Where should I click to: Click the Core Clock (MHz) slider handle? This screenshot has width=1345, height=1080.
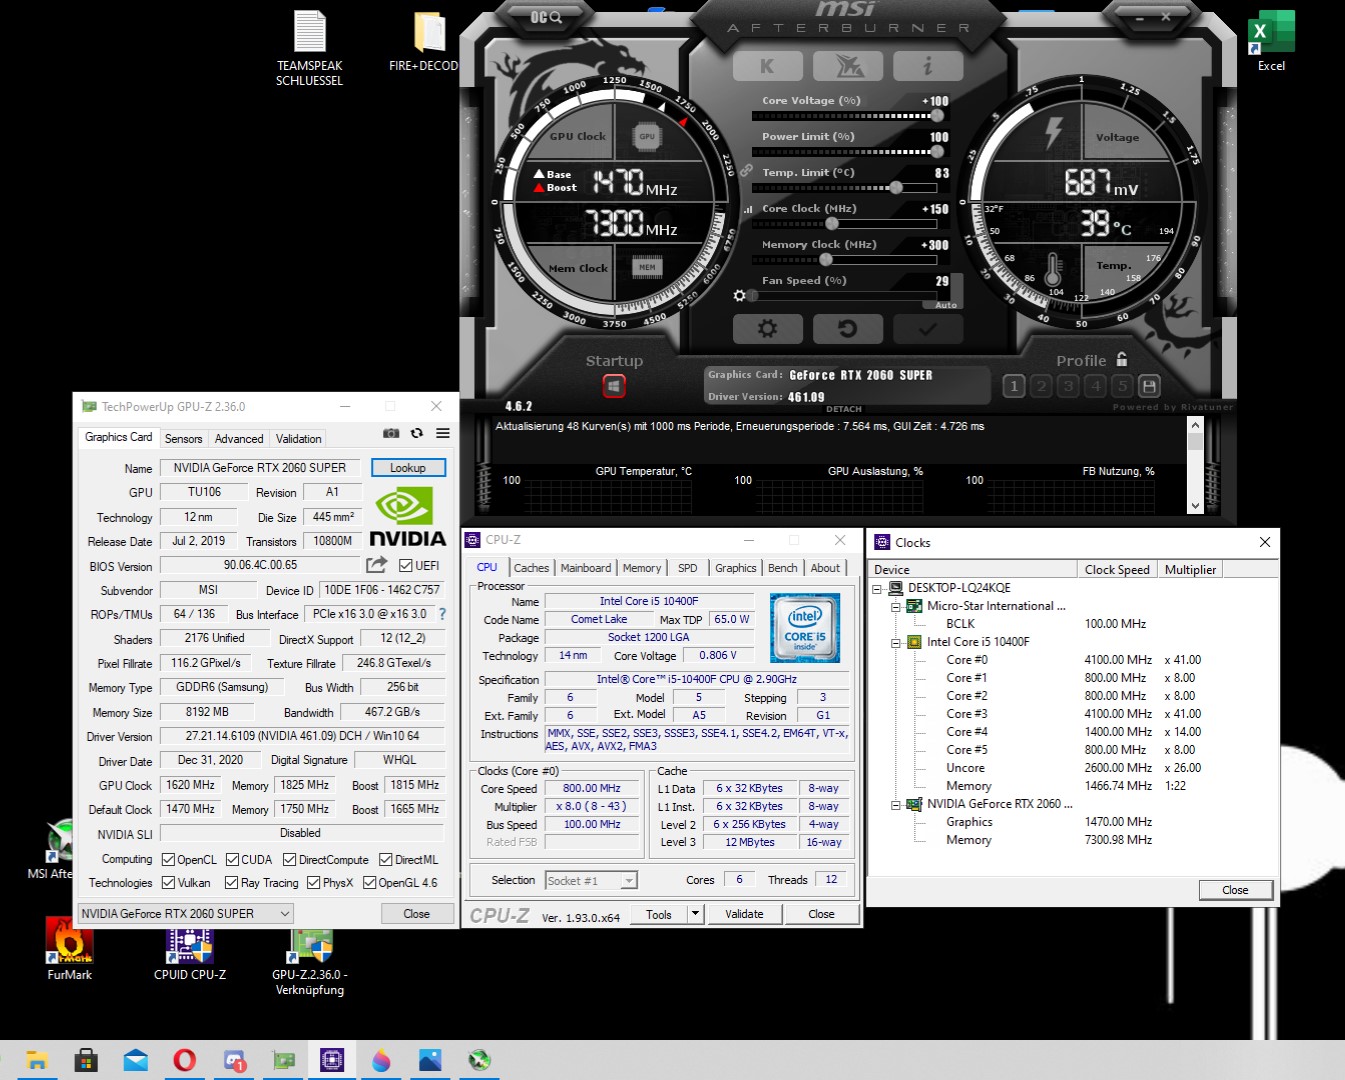[x=832, y=224]
